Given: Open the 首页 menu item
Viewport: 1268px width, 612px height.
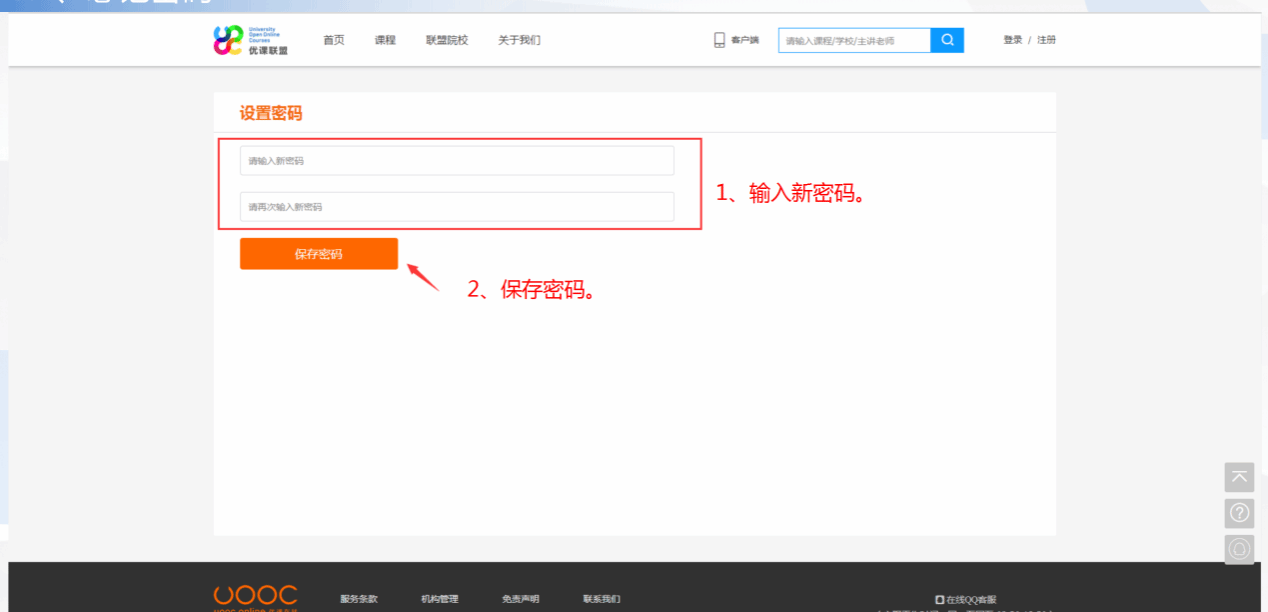Looking at the screenshot, I should 334,40.
